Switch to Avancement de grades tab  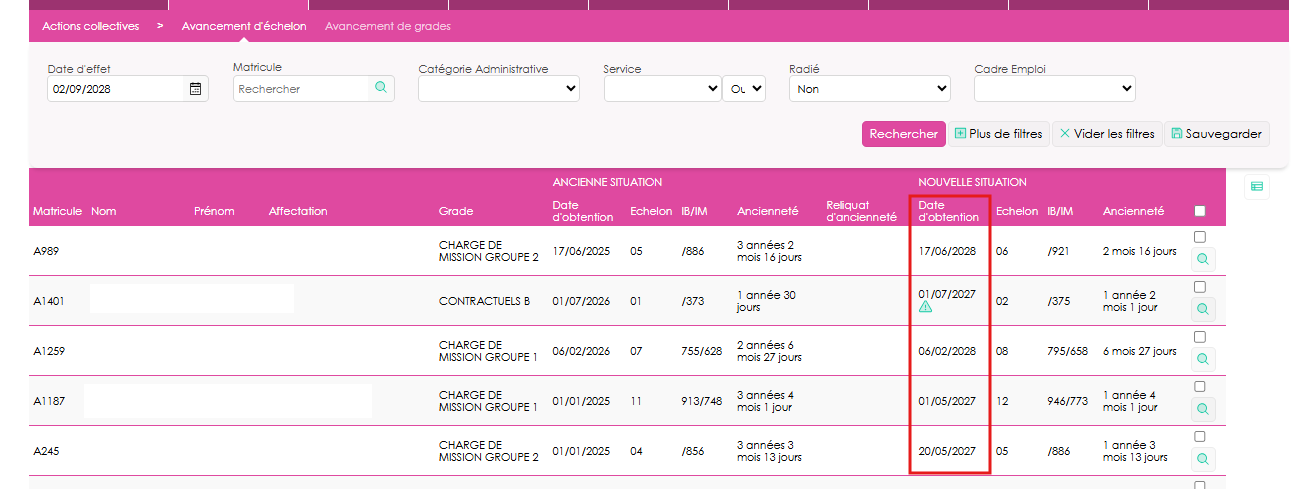coord(388,26)
